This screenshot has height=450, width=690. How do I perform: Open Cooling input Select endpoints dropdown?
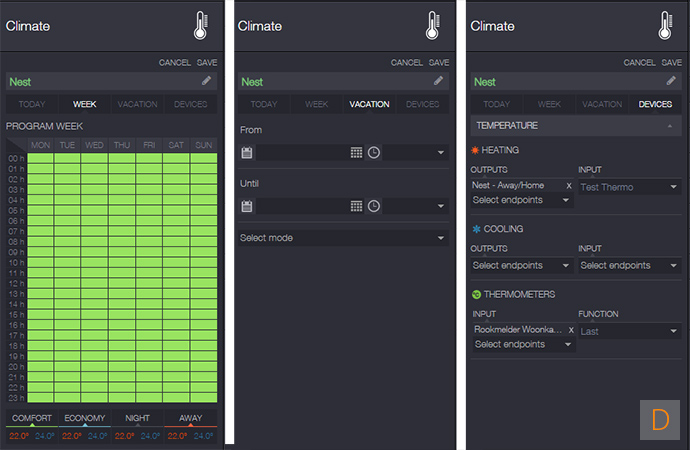[x=630, y=265]
